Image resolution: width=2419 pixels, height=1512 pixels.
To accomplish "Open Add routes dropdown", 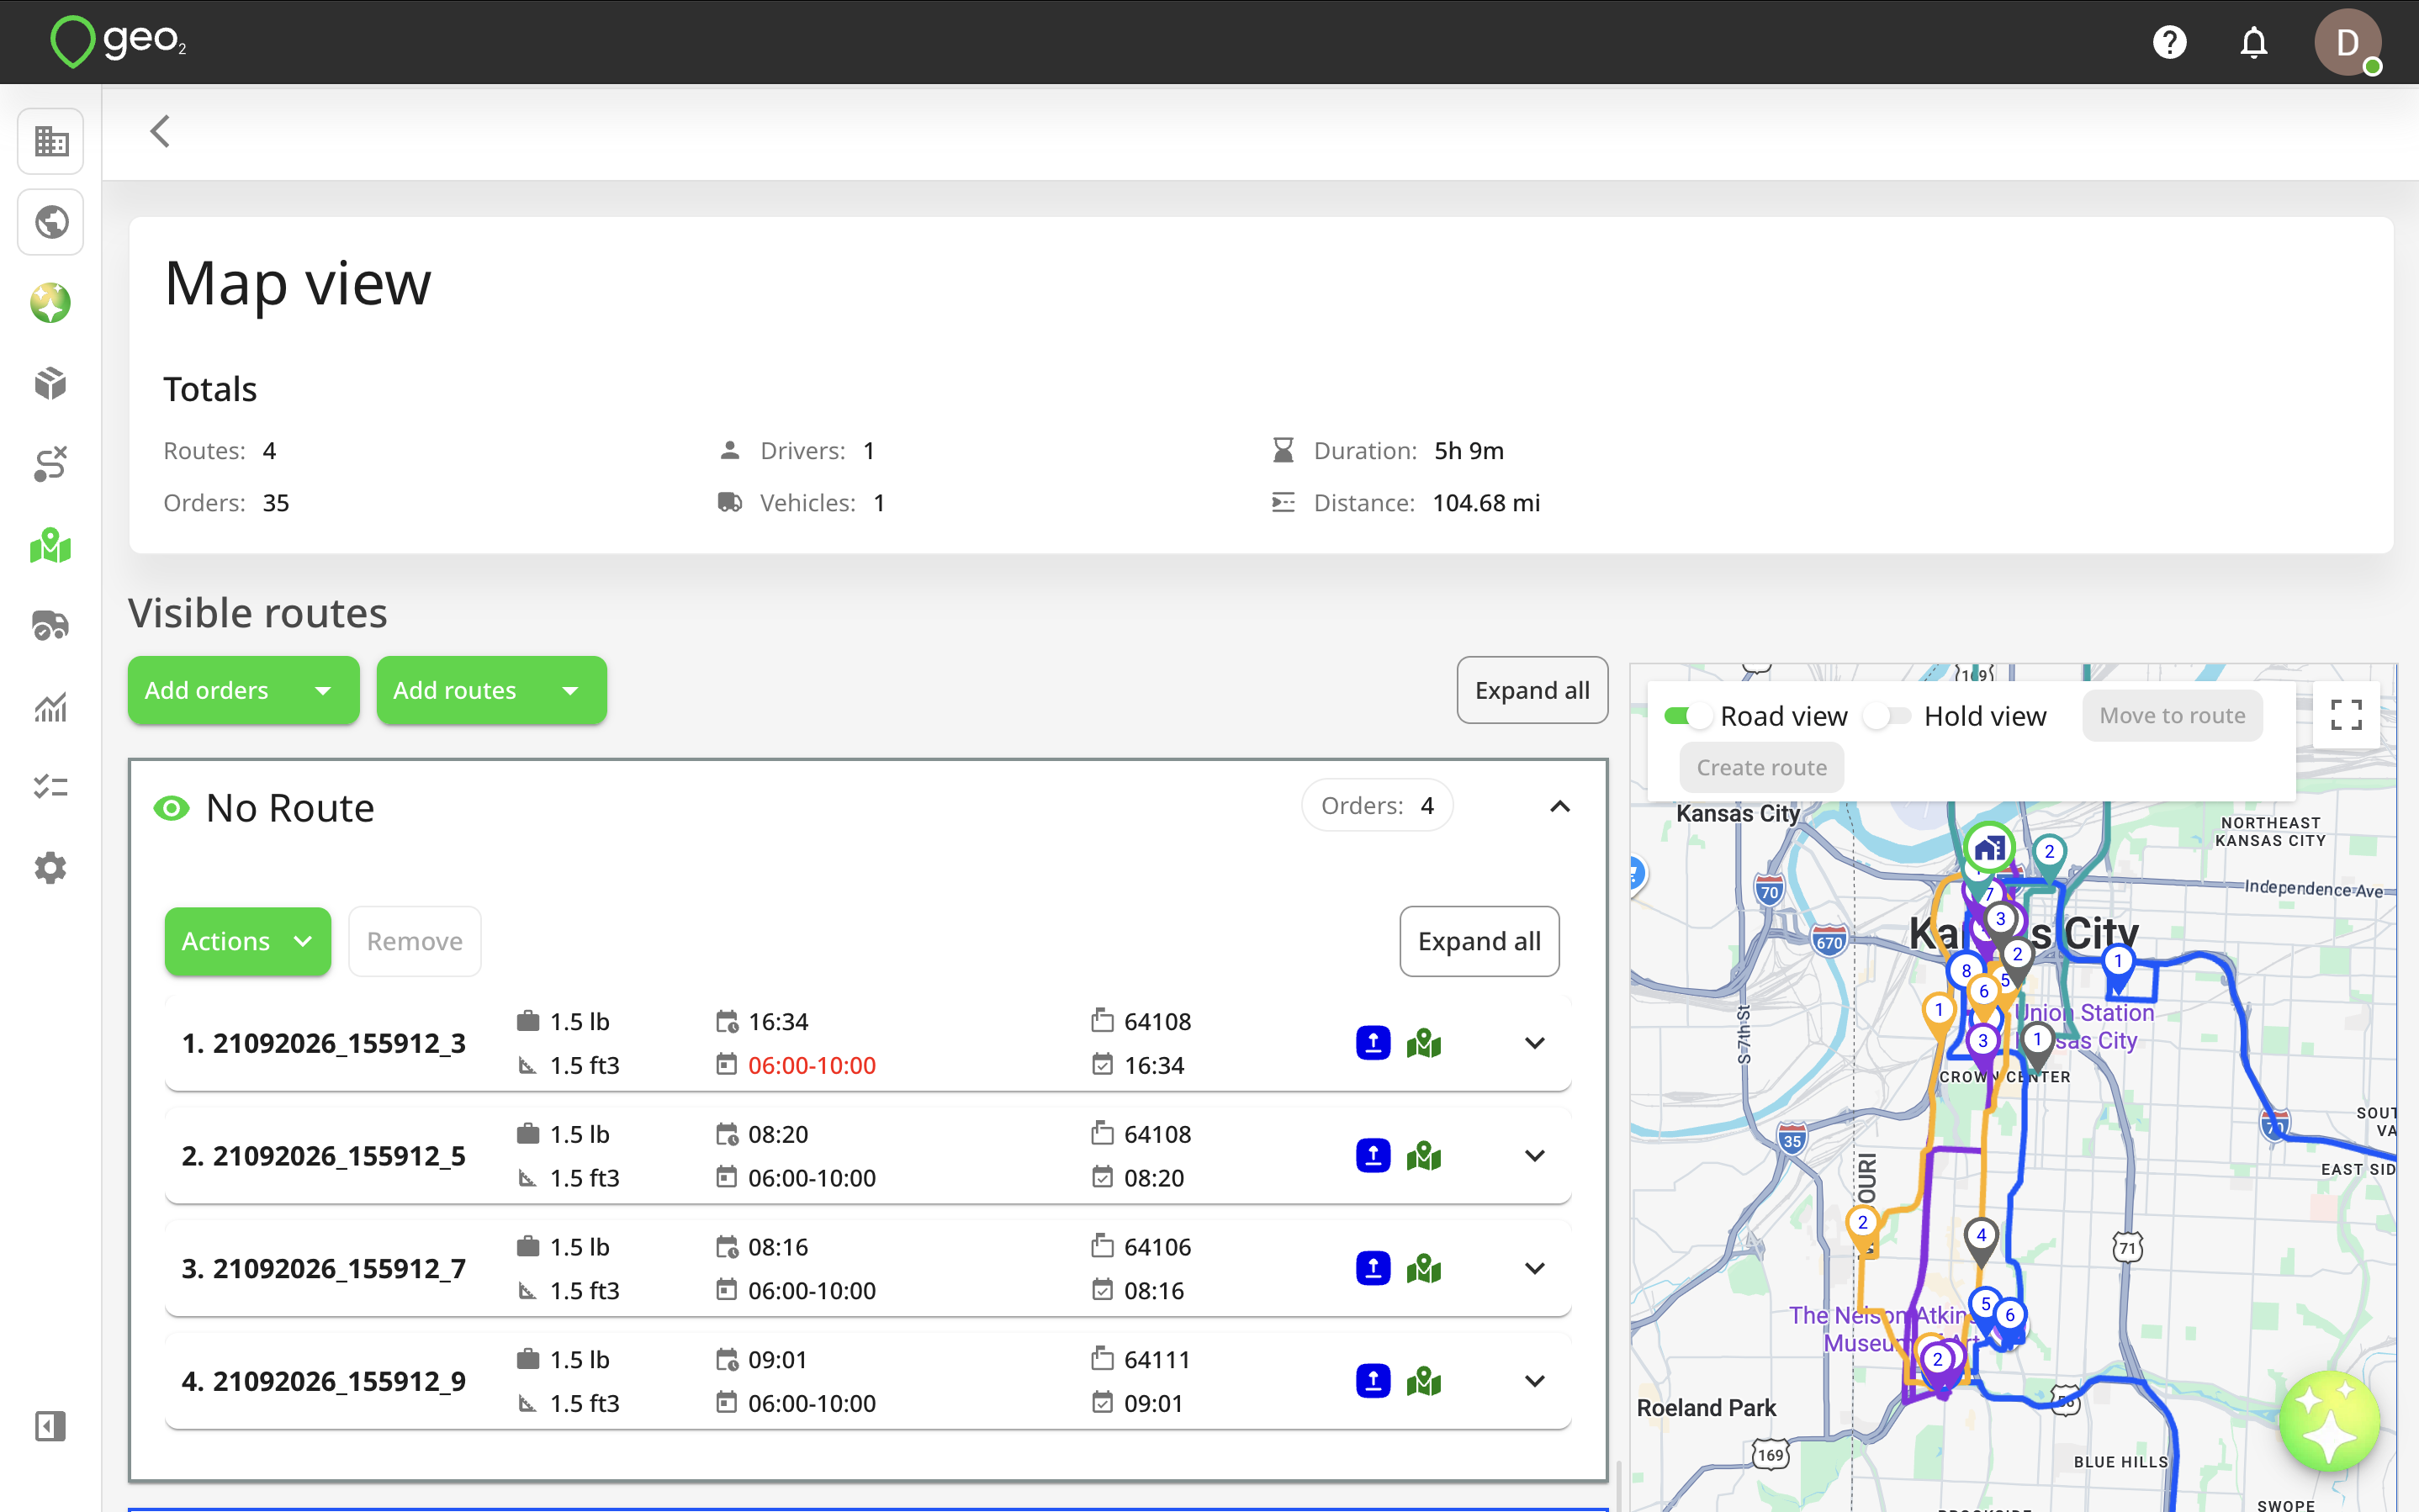I will 491,690.
